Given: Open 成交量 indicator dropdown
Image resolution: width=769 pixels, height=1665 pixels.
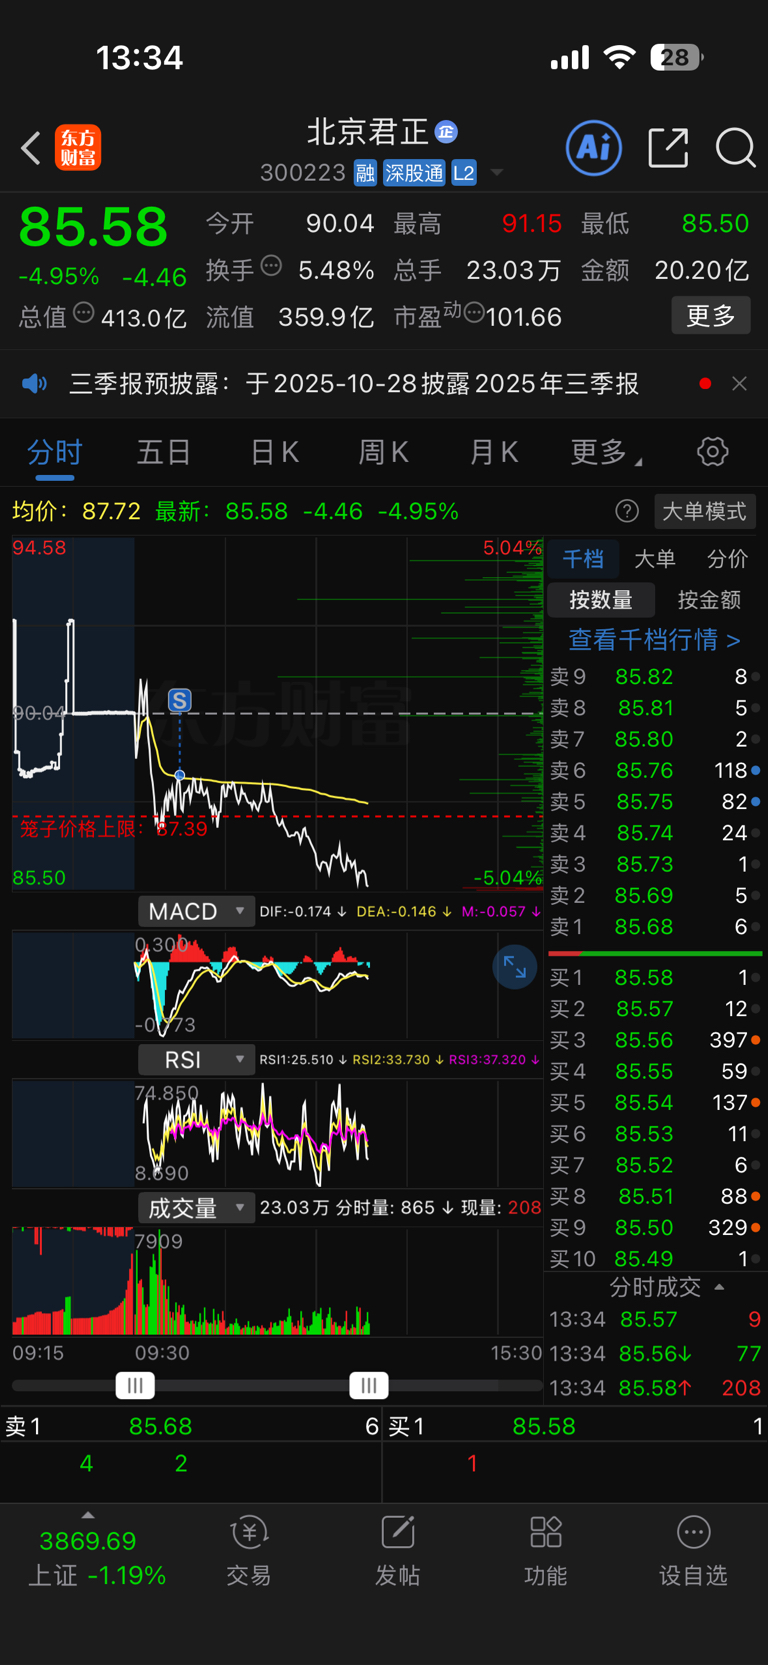Looking at the screenshot, I should click(196, 1208).
